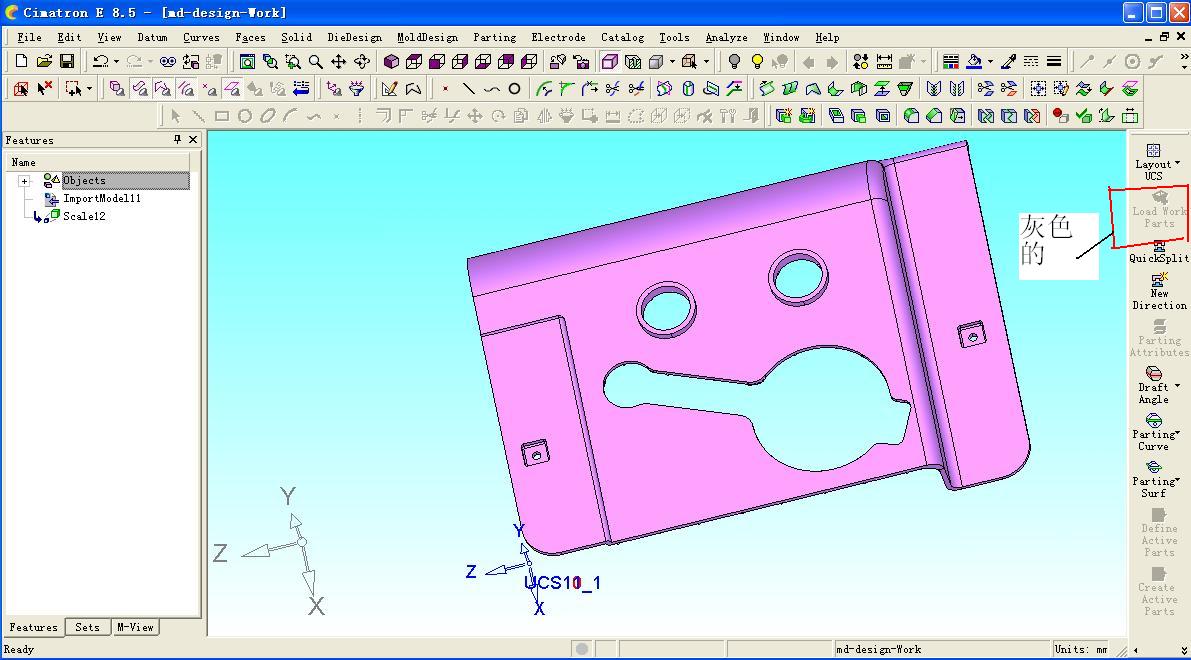Screen dimensions: 1191x660
Task: Open the paint bucket fill color tool
Action: (975, 62)
